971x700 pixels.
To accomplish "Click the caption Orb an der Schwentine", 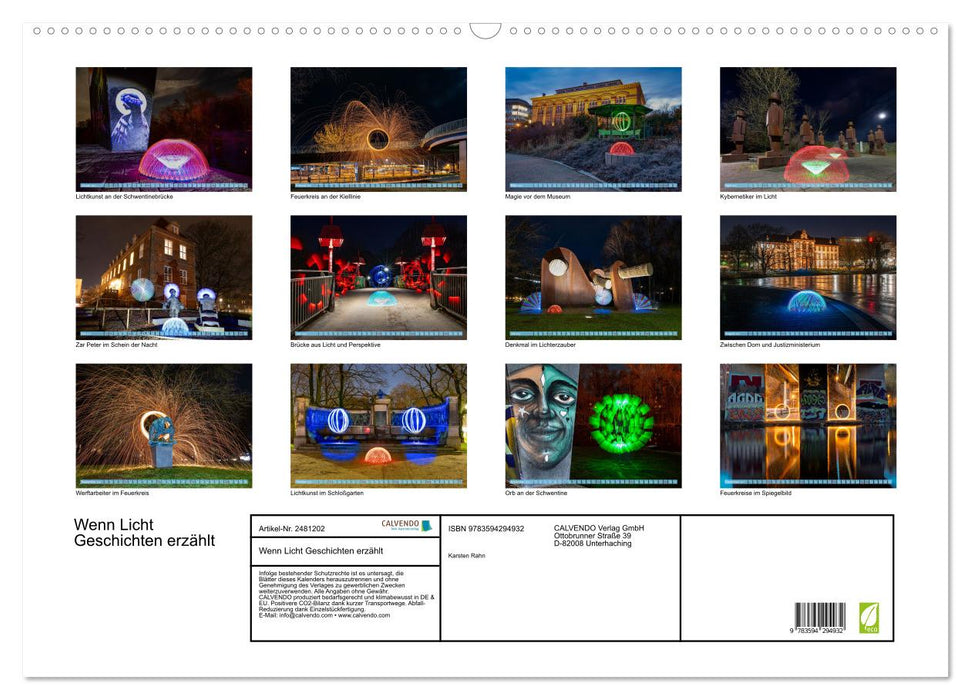I will [536, 493].
